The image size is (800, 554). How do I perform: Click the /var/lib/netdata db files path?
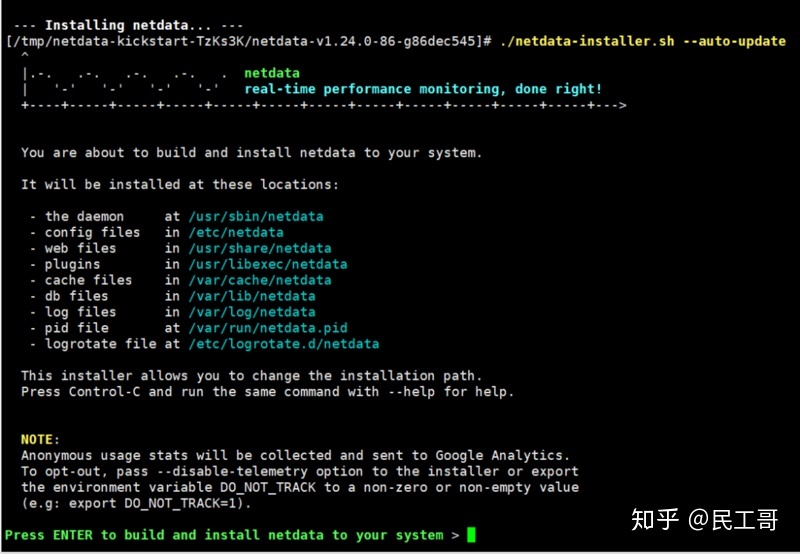[x=252, y=296]
